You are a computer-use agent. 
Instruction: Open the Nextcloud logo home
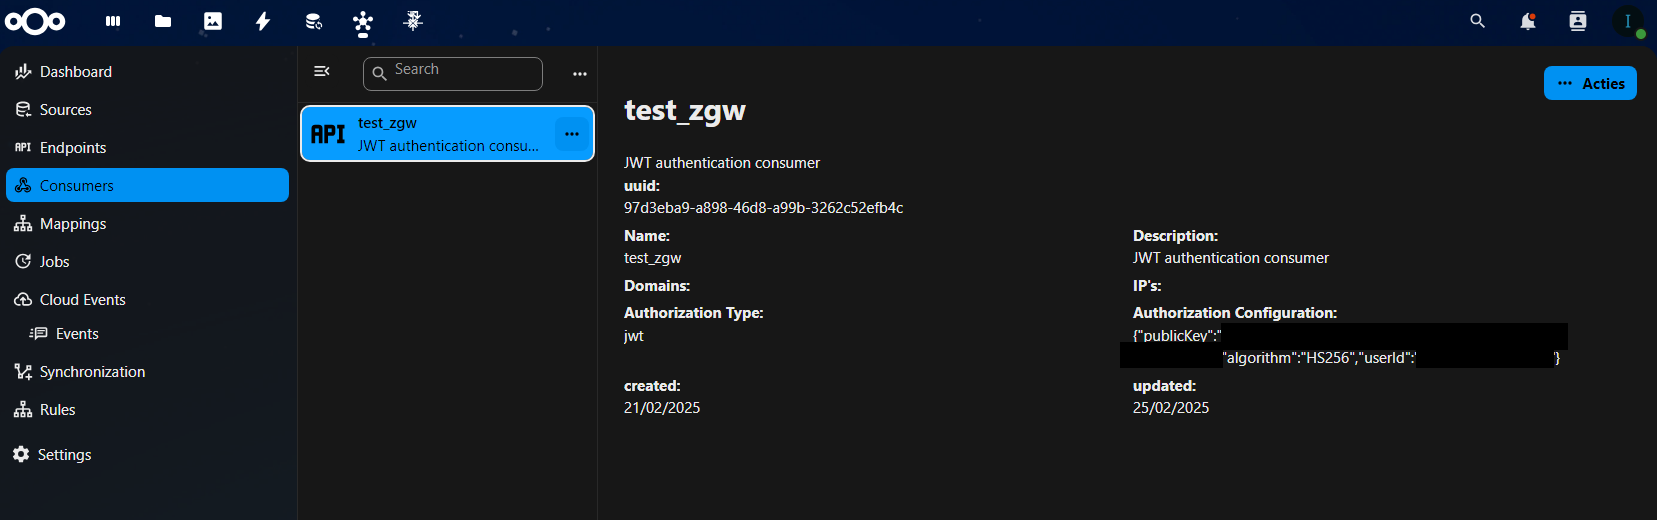point(35,21)
